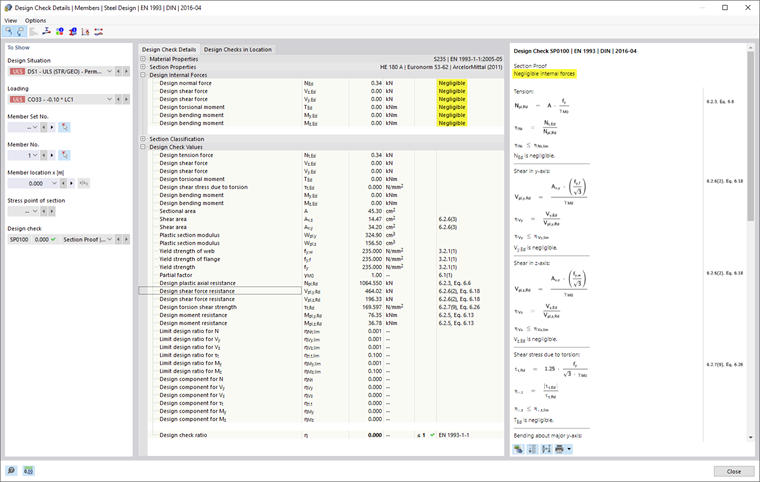Pick member number graphically icon
Viewport: 760px width, 482px height.
64,155
